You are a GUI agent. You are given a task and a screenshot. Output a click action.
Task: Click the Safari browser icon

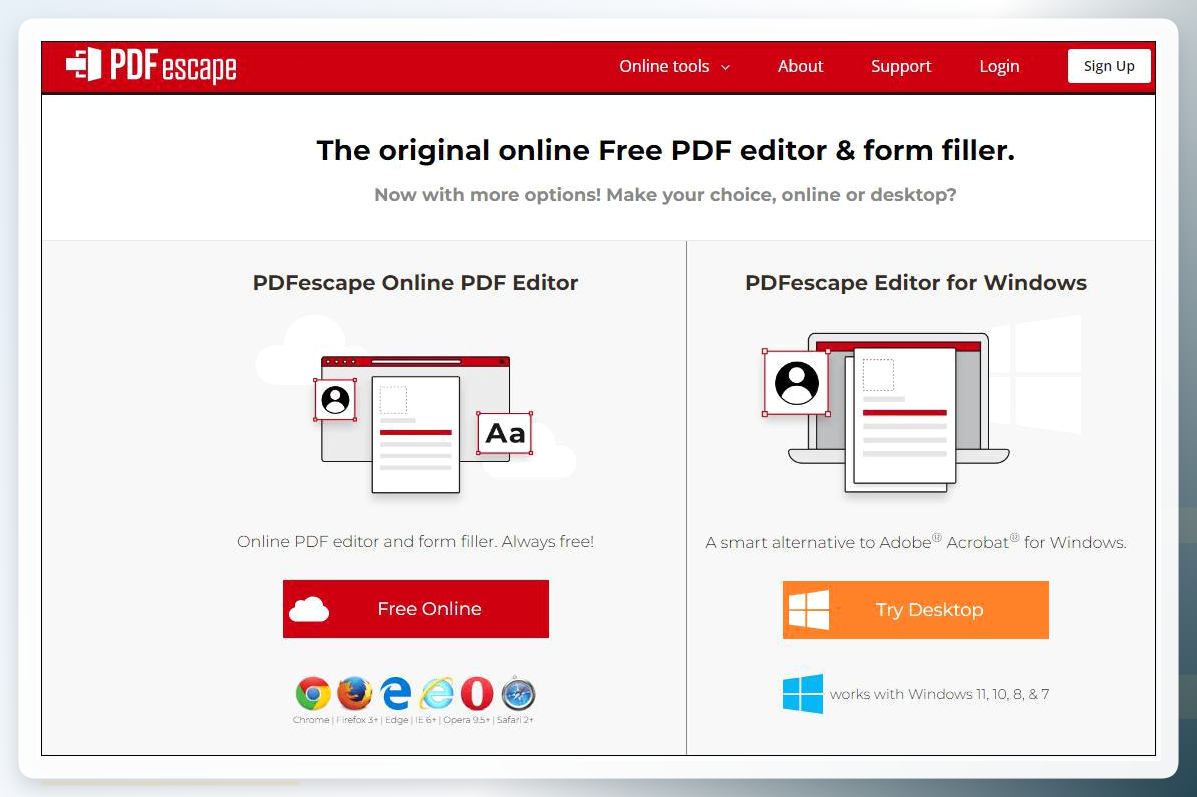click(x=518, y=693)
